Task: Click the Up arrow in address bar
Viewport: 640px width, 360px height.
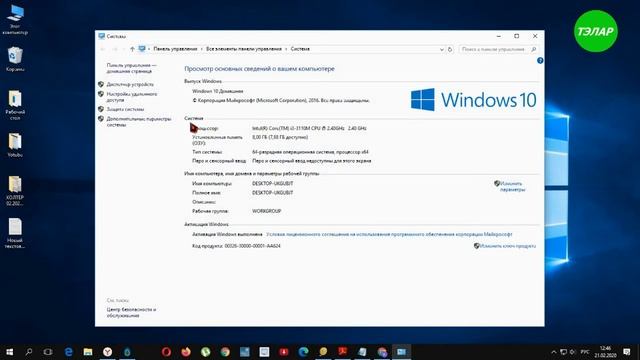Action: tap(132, 49)
